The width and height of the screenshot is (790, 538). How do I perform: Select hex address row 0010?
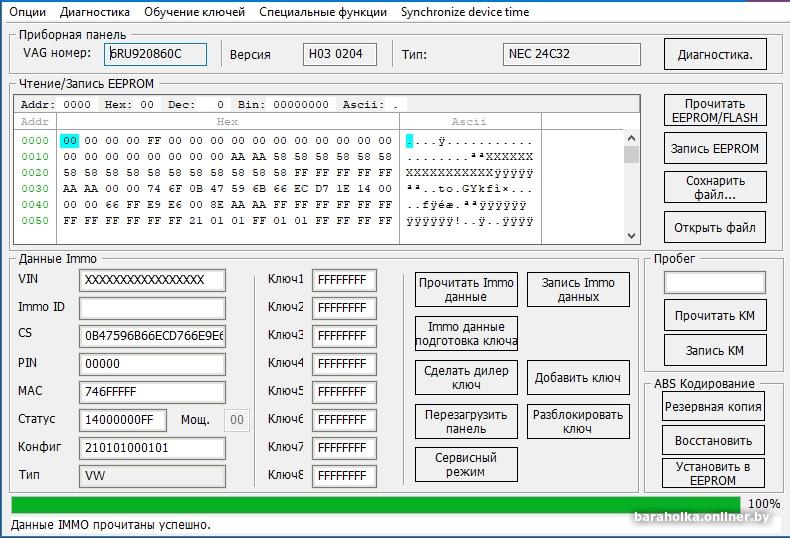[35, 157]
